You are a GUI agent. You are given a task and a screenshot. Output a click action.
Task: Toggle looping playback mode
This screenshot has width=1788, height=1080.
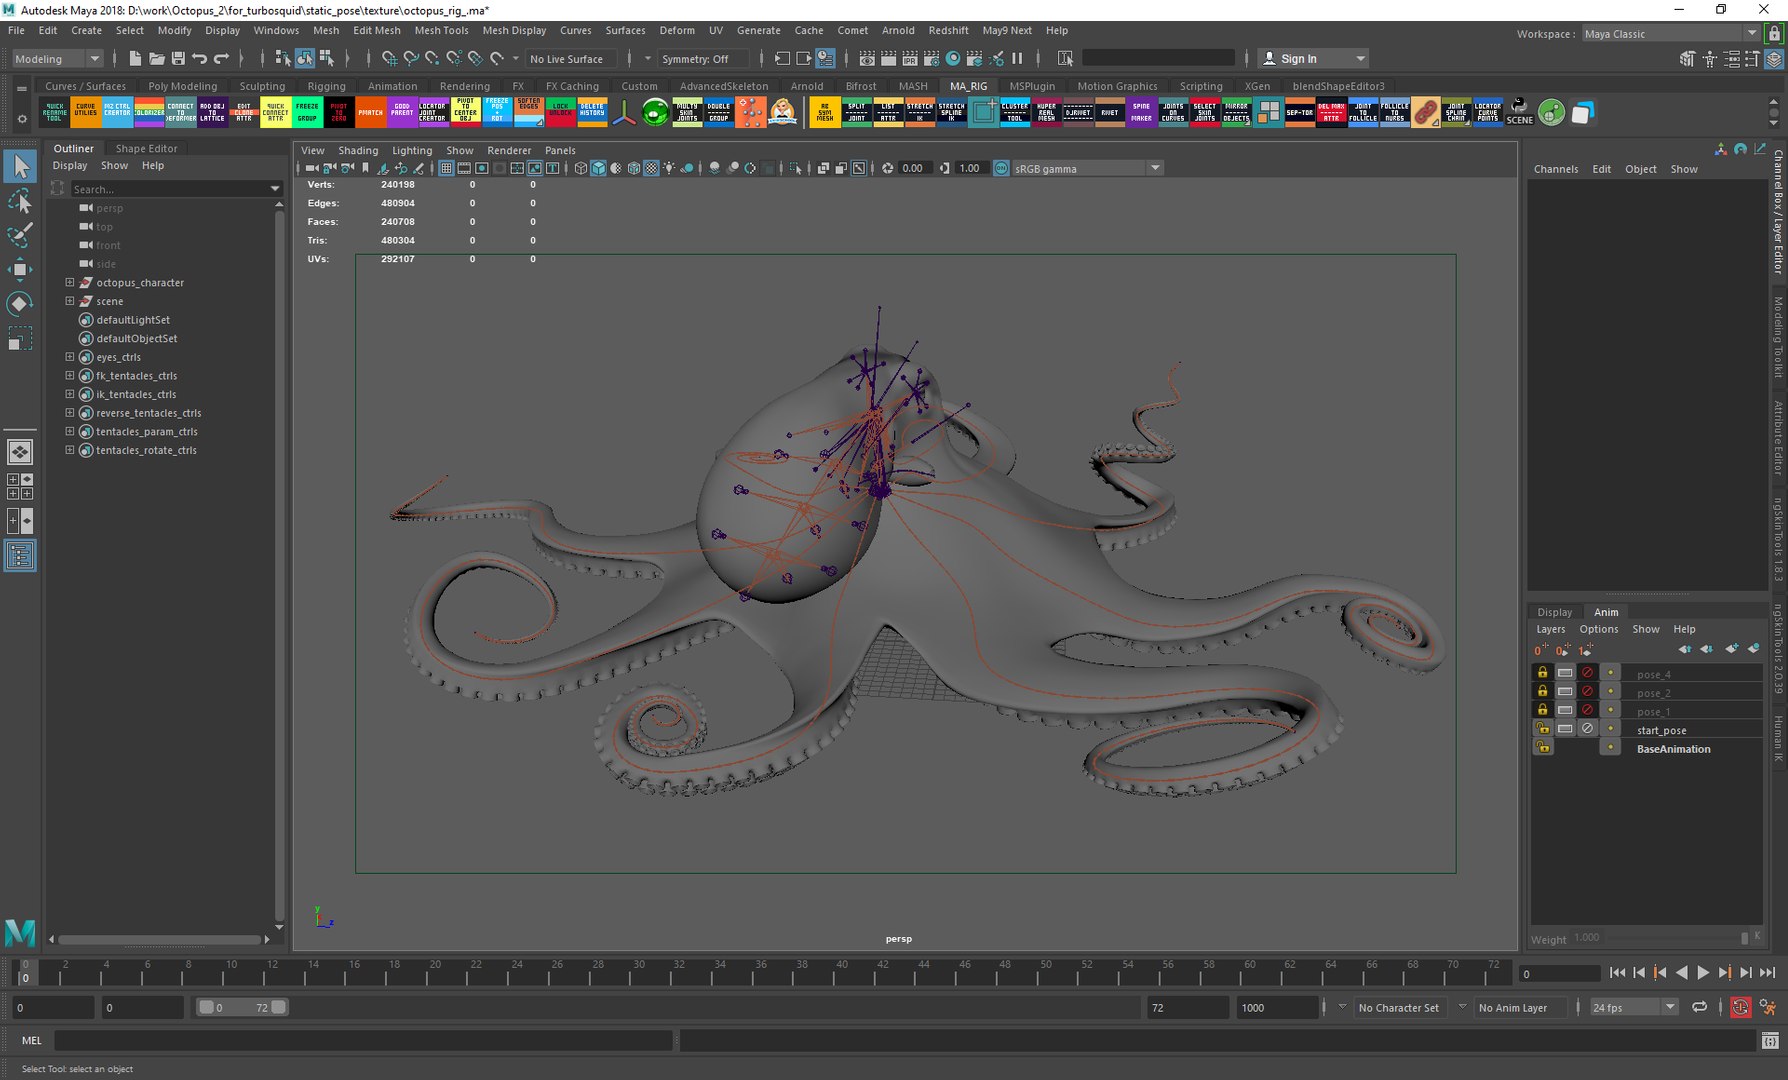1699,1007
